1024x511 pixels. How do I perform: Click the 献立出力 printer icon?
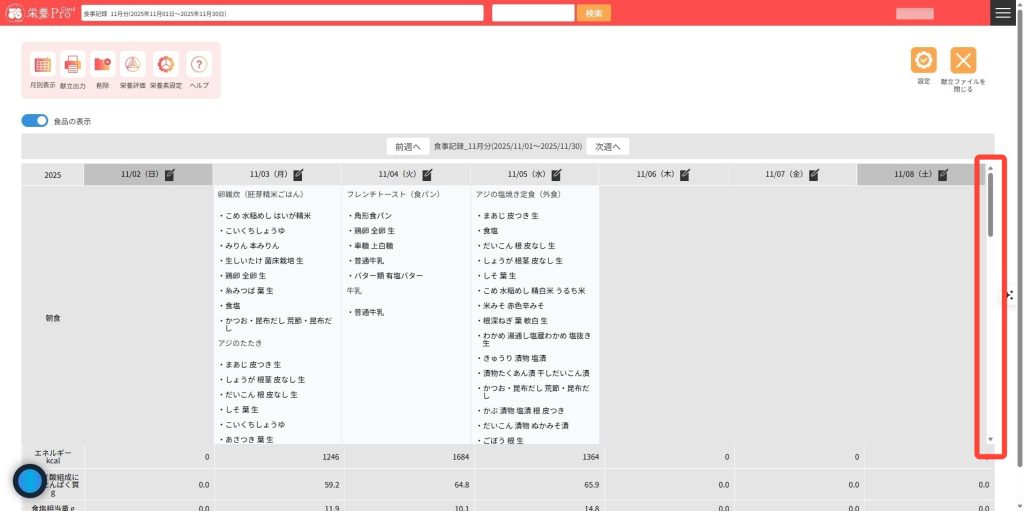73,65
